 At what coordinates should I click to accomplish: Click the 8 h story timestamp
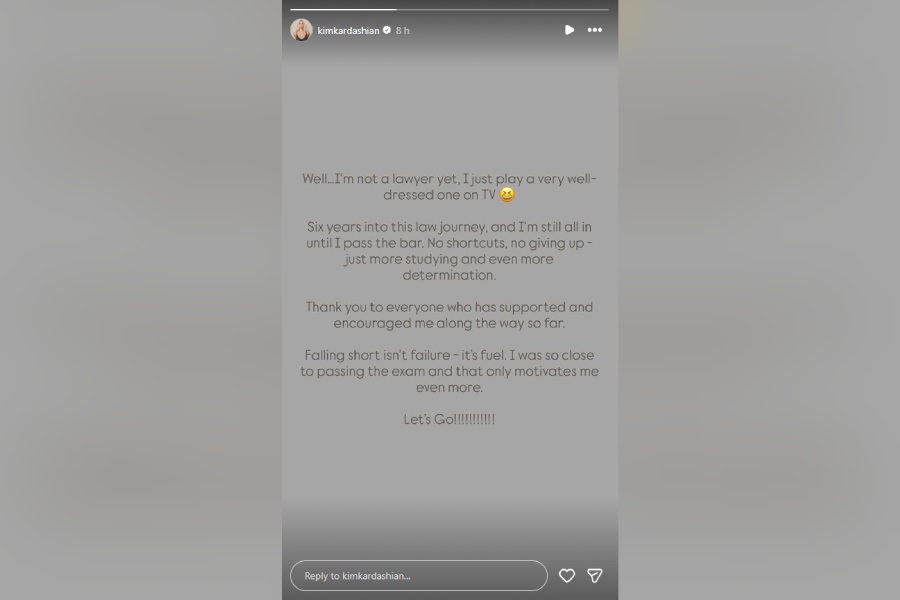point(402,30)
